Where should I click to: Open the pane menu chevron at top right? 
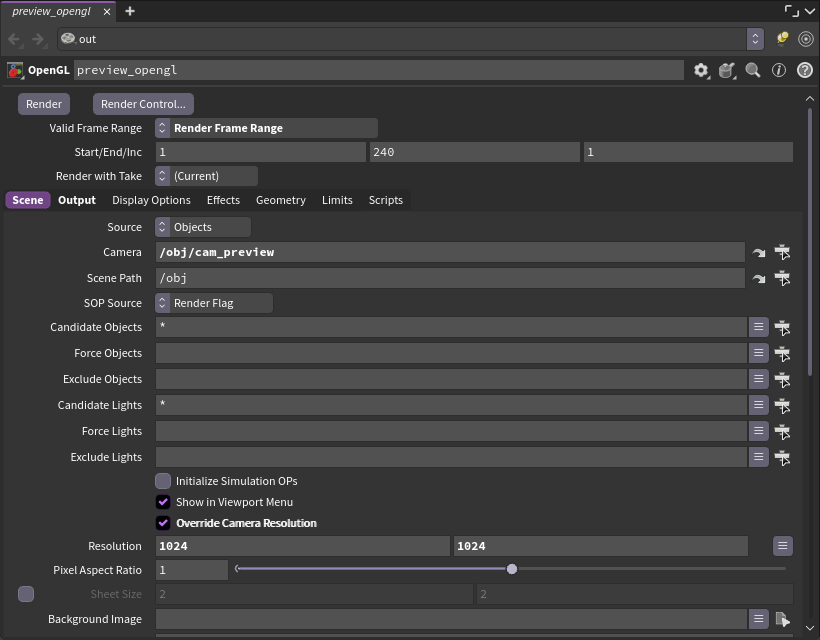tap(810, 11)
